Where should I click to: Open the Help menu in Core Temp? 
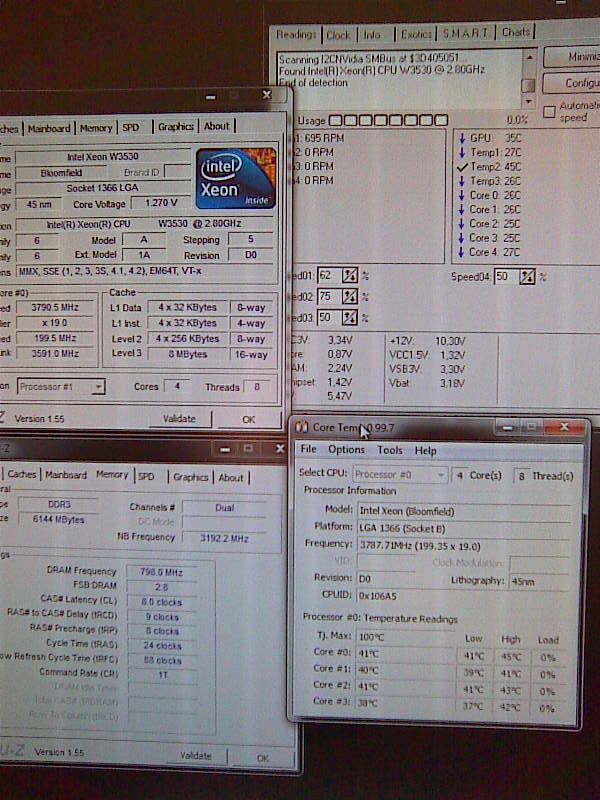pos(426,451)
